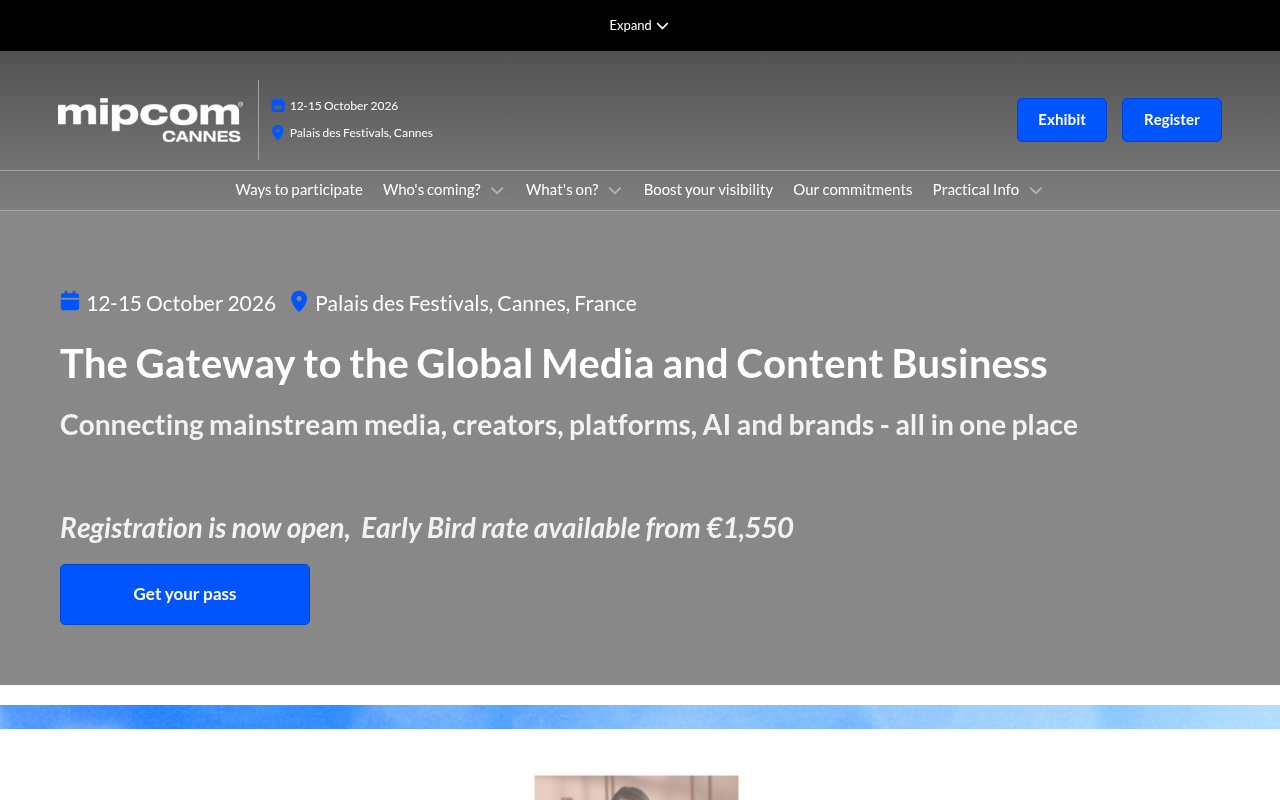
Task: Open Boost your visibility page
Action: pyautogui.click(x=708, y=190)
